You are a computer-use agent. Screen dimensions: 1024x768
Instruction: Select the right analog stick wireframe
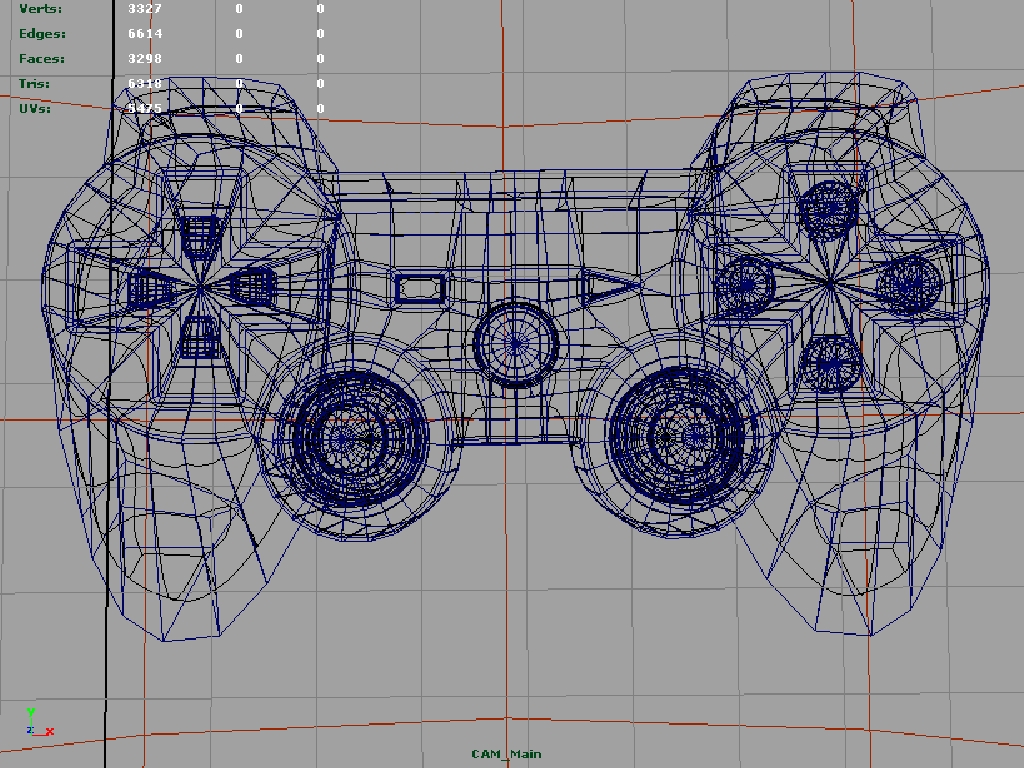point(677,434)
